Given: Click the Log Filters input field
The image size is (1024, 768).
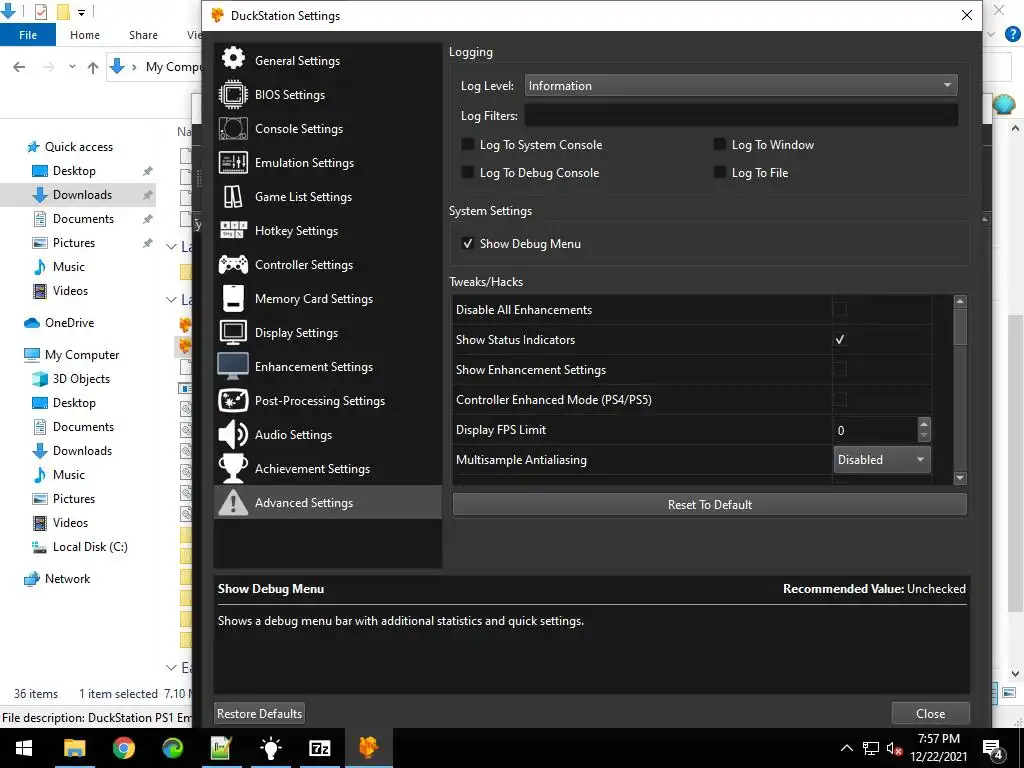Looking at the screenshot, I should pos(741,115).
